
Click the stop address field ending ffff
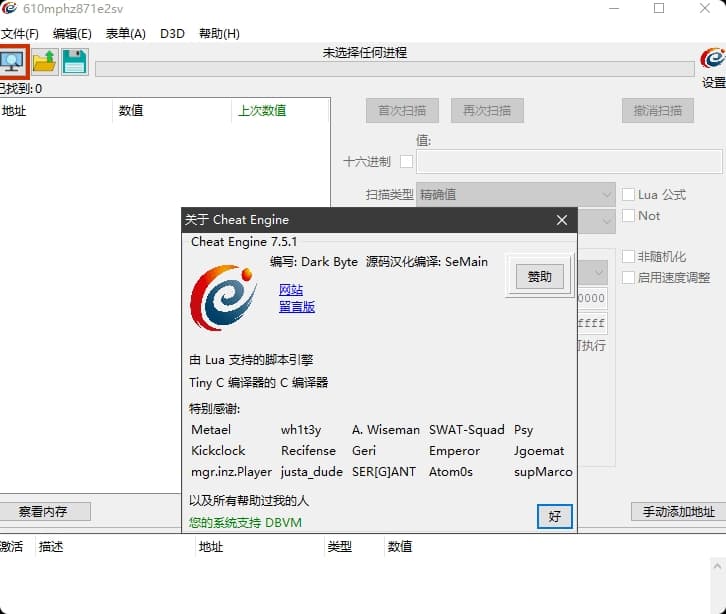tap(592, 323)
